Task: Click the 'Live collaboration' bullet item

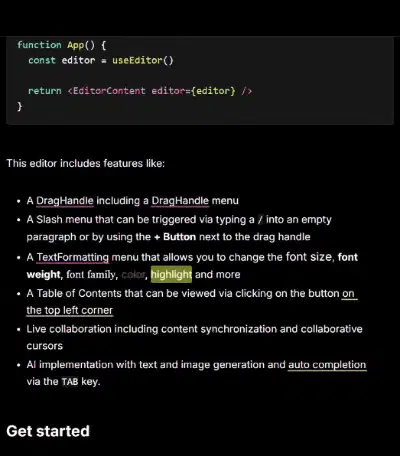Action: click(194, 337)
